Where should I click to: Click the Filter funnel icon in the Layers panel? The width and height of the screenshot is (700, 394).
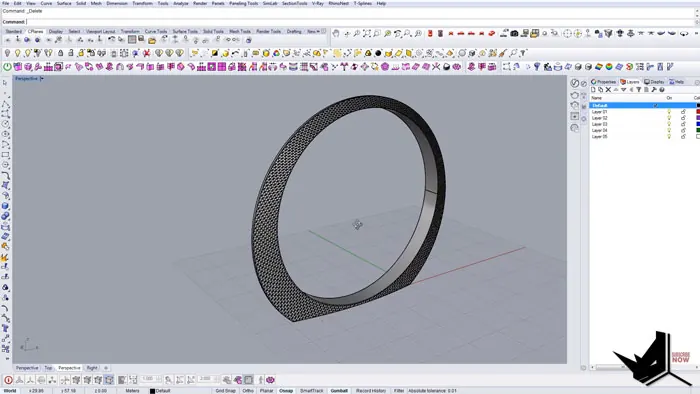coord(639,90)
